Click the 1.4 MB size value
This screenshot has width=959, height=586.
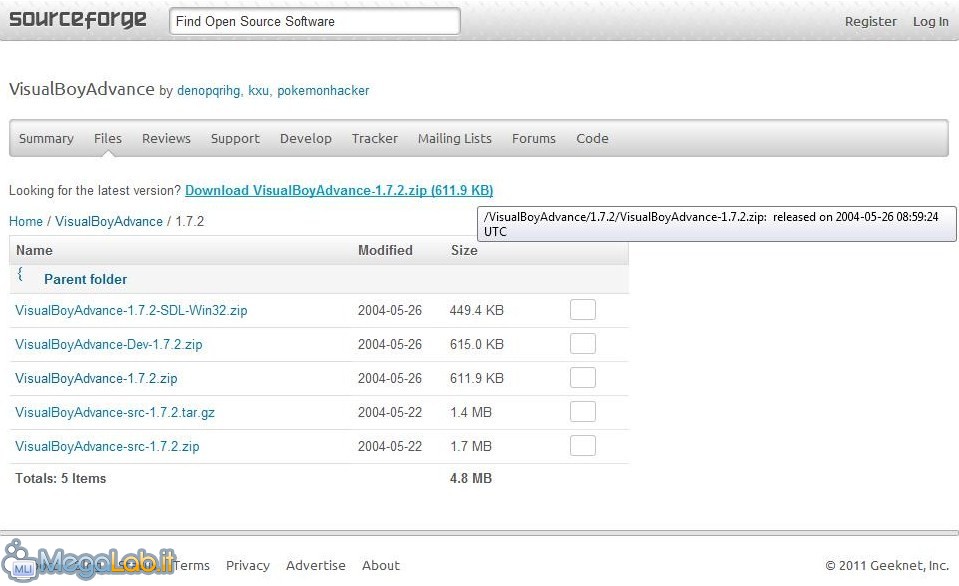[471, 412]
